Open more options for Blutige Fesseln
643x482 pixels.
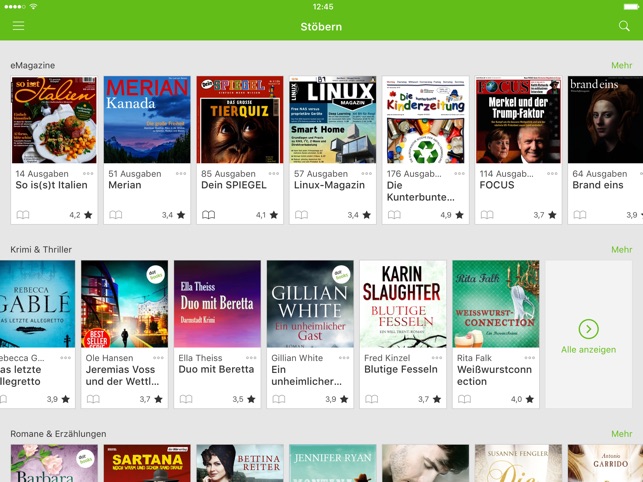point(437,358)
